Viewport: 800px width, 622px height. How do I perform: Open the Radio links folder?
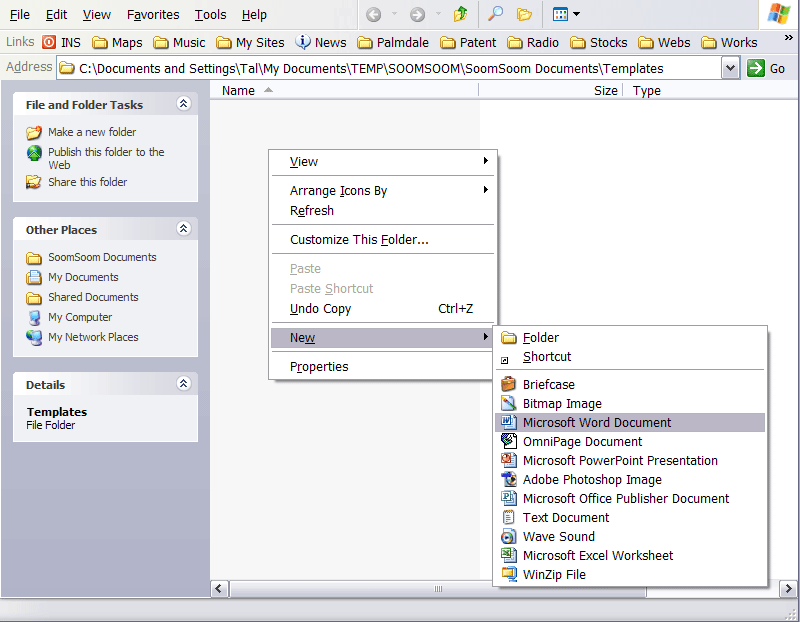533,42
